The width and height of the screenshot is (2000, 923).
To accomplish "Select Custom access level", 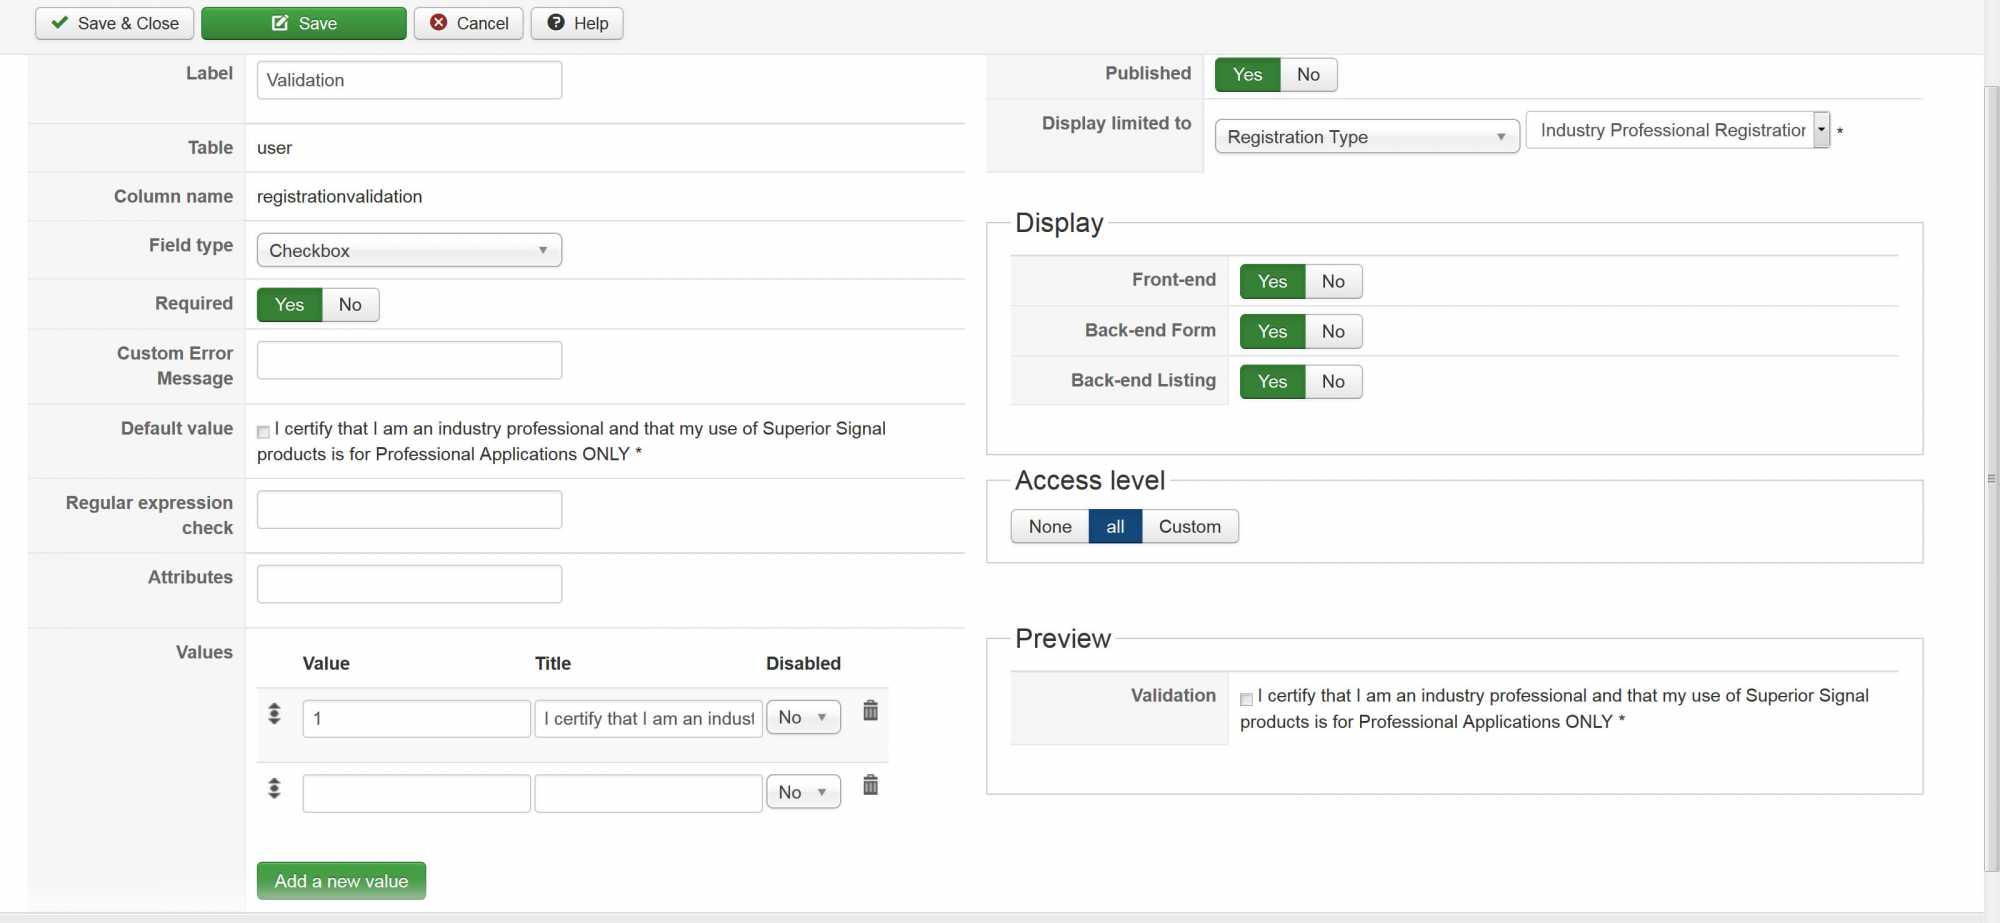I will point(1189,527).
